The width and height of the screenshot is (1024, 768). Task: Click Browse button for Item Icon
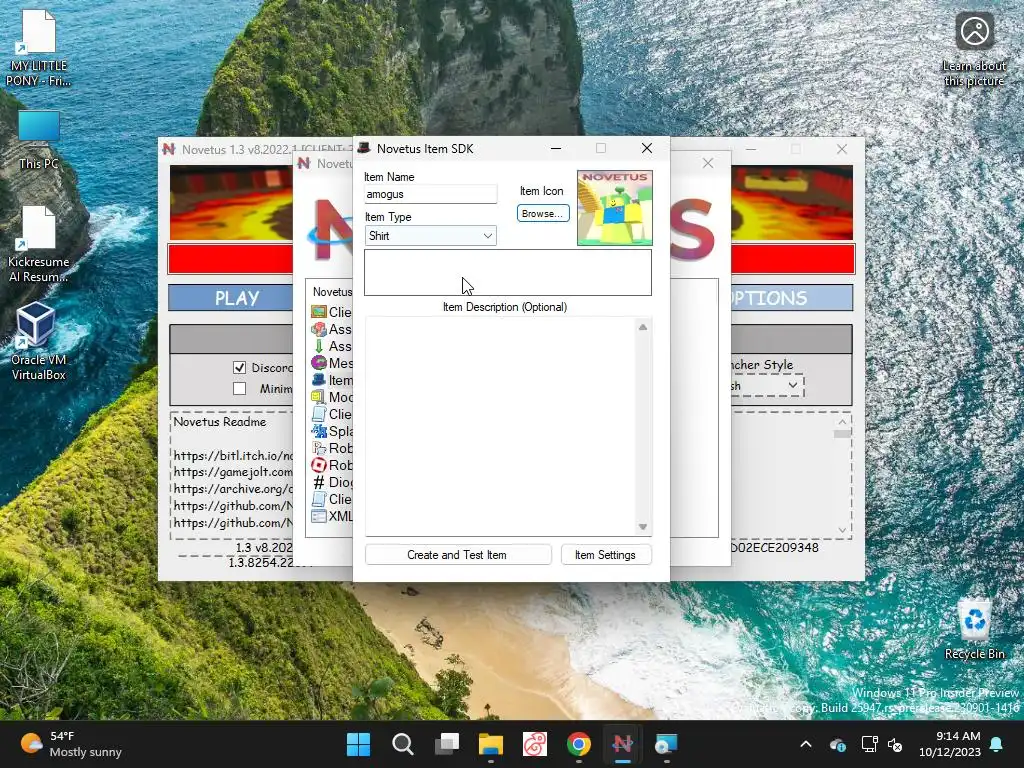point(543,214)
